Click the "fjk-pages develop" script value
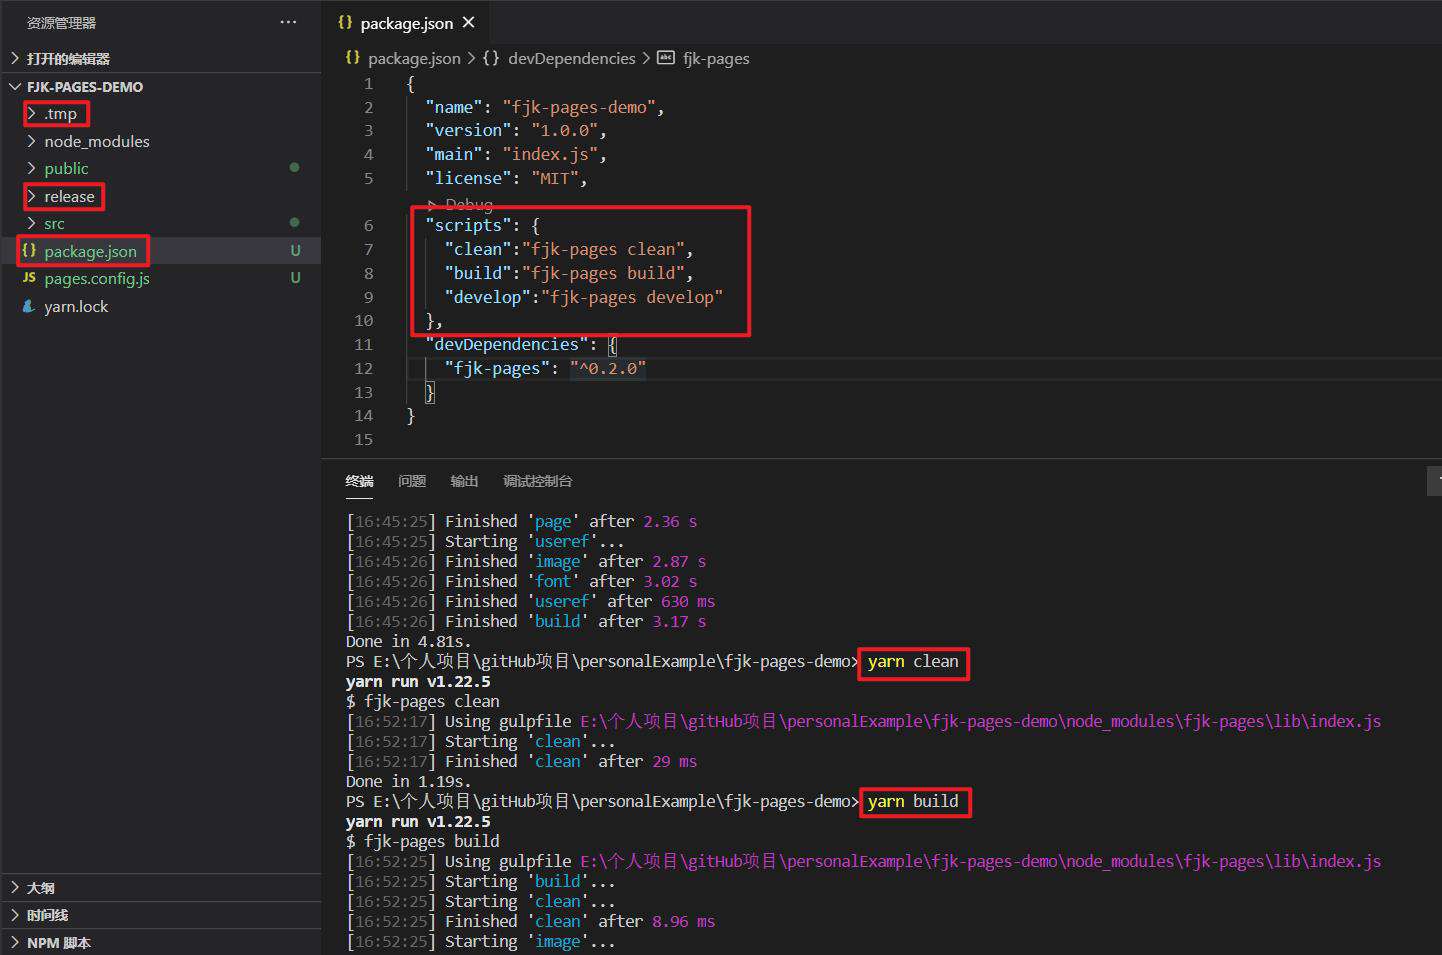The width and height of the screenshot is (1442, 955). click(631, 297)
